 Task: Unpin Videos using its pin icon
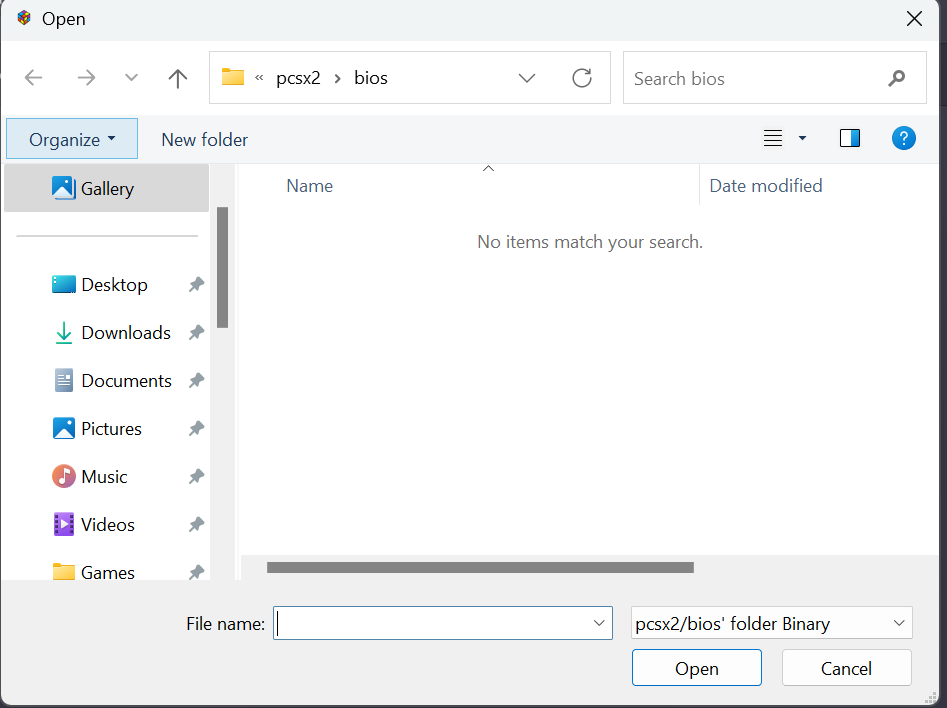click(196, 524)
